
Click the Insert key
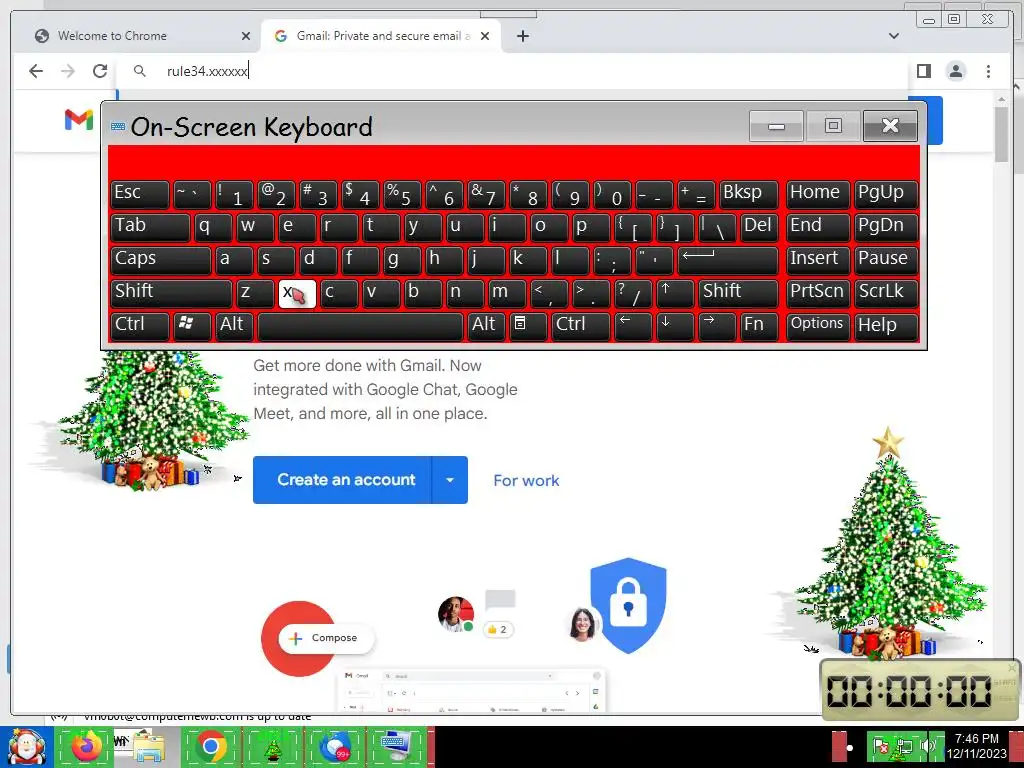[x=818, y=259]
